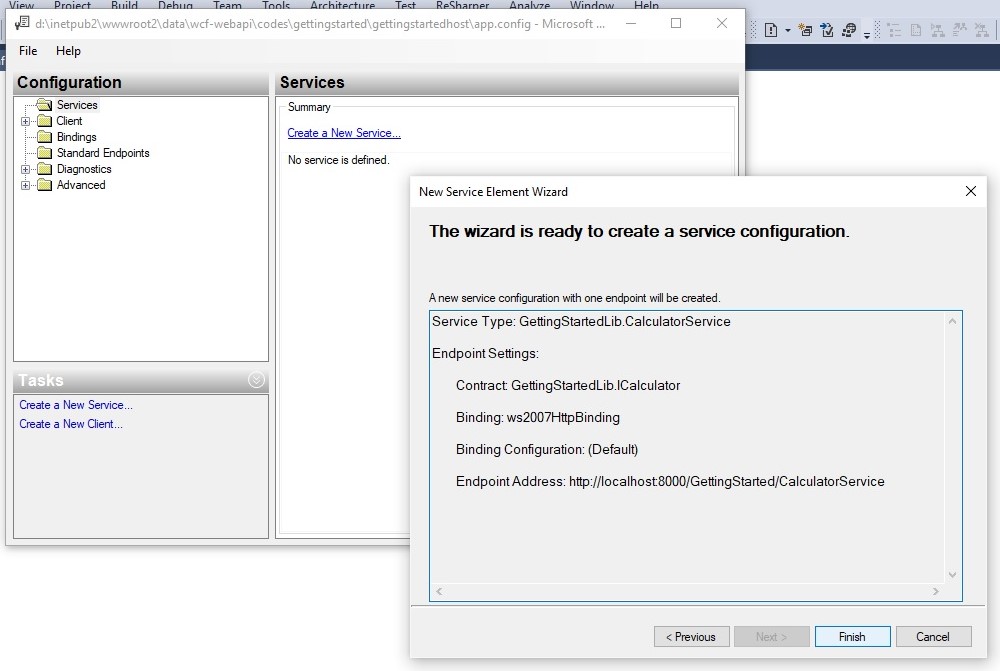
Task: Click the blue arrow checklist toolbar icon
Action: click(827, 31)
